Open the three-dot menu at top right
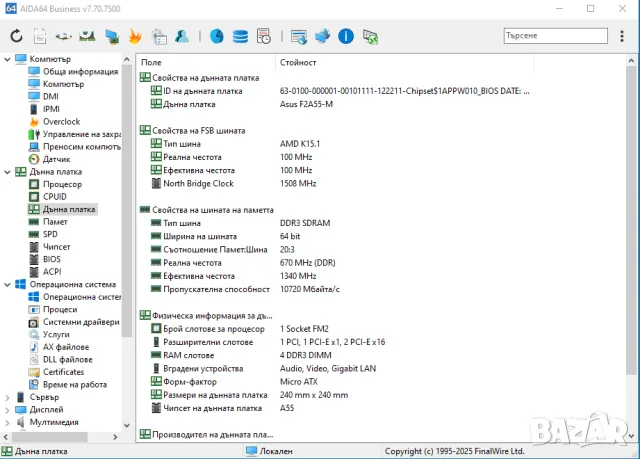This screenshot has height=459, width=640. pyautogui.click(x=622, y=36)
